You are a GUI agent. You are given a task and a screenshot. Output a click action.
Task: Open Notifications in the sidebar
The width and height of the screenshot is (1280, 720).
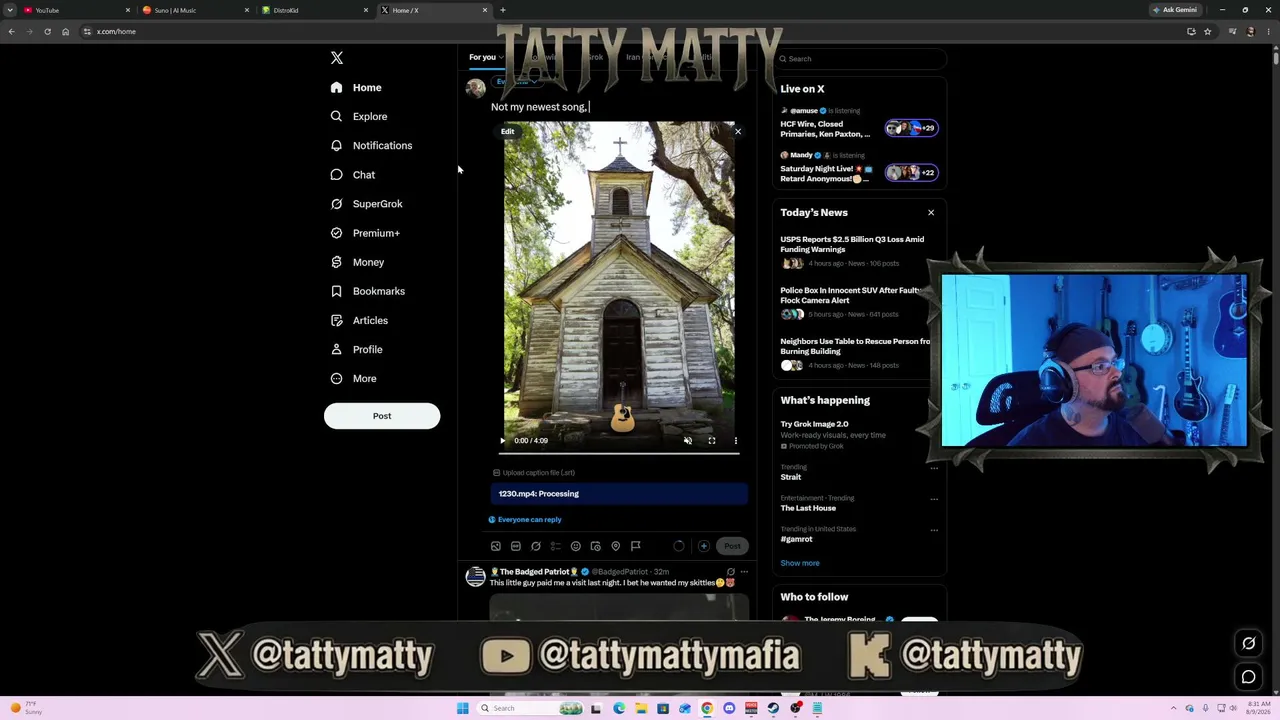pos(371,146)
